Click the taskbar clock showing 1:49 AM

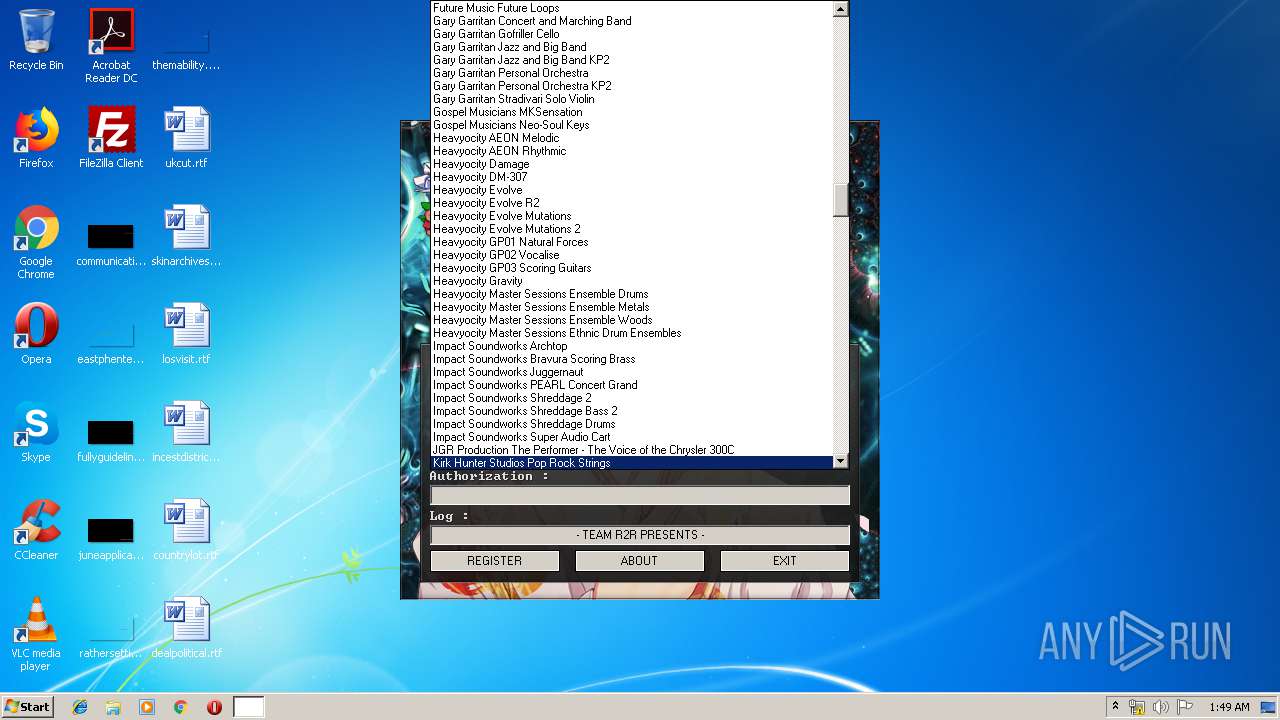[x=1229, y=707]
